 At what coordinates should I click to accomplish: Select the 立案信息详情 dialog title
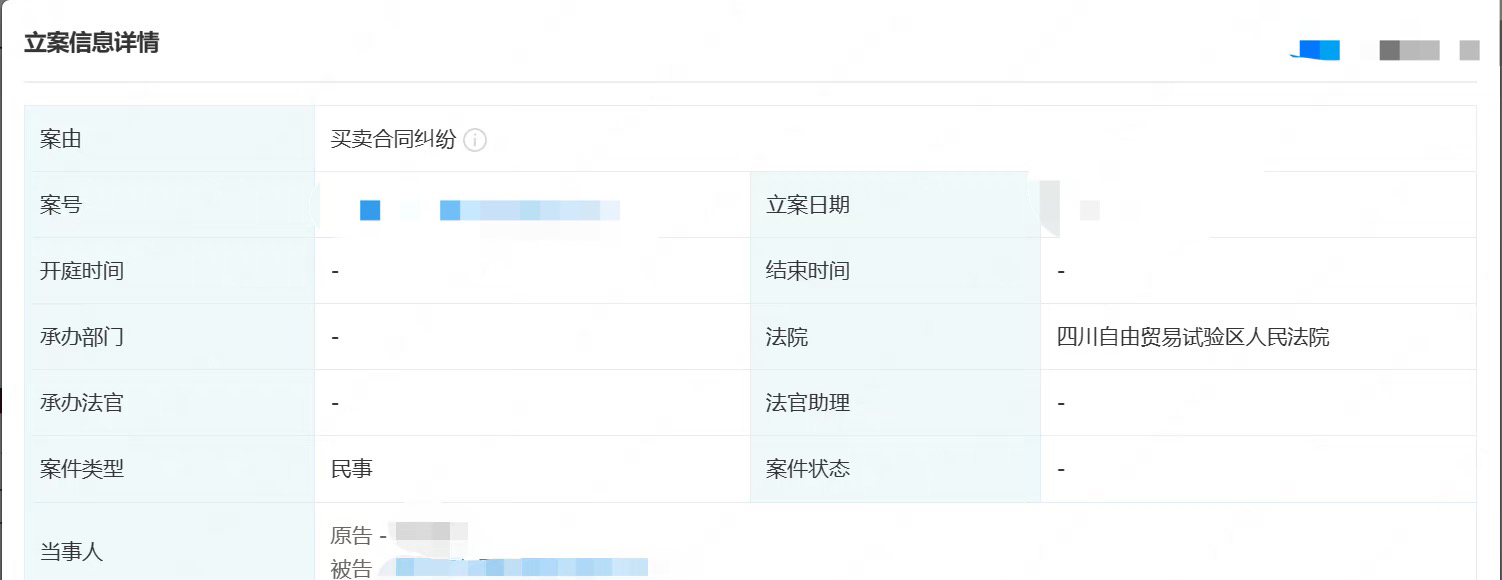91,43
